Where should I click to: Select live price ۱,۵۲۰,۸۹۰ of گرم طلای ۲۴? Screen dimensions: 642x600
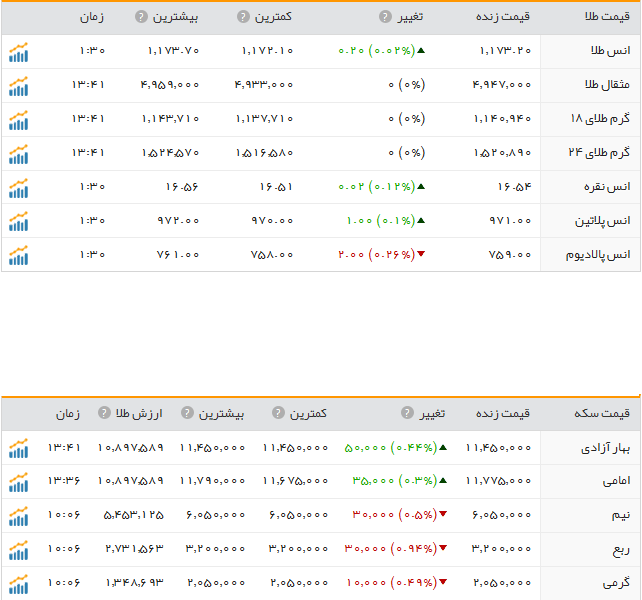click(502, 153)
